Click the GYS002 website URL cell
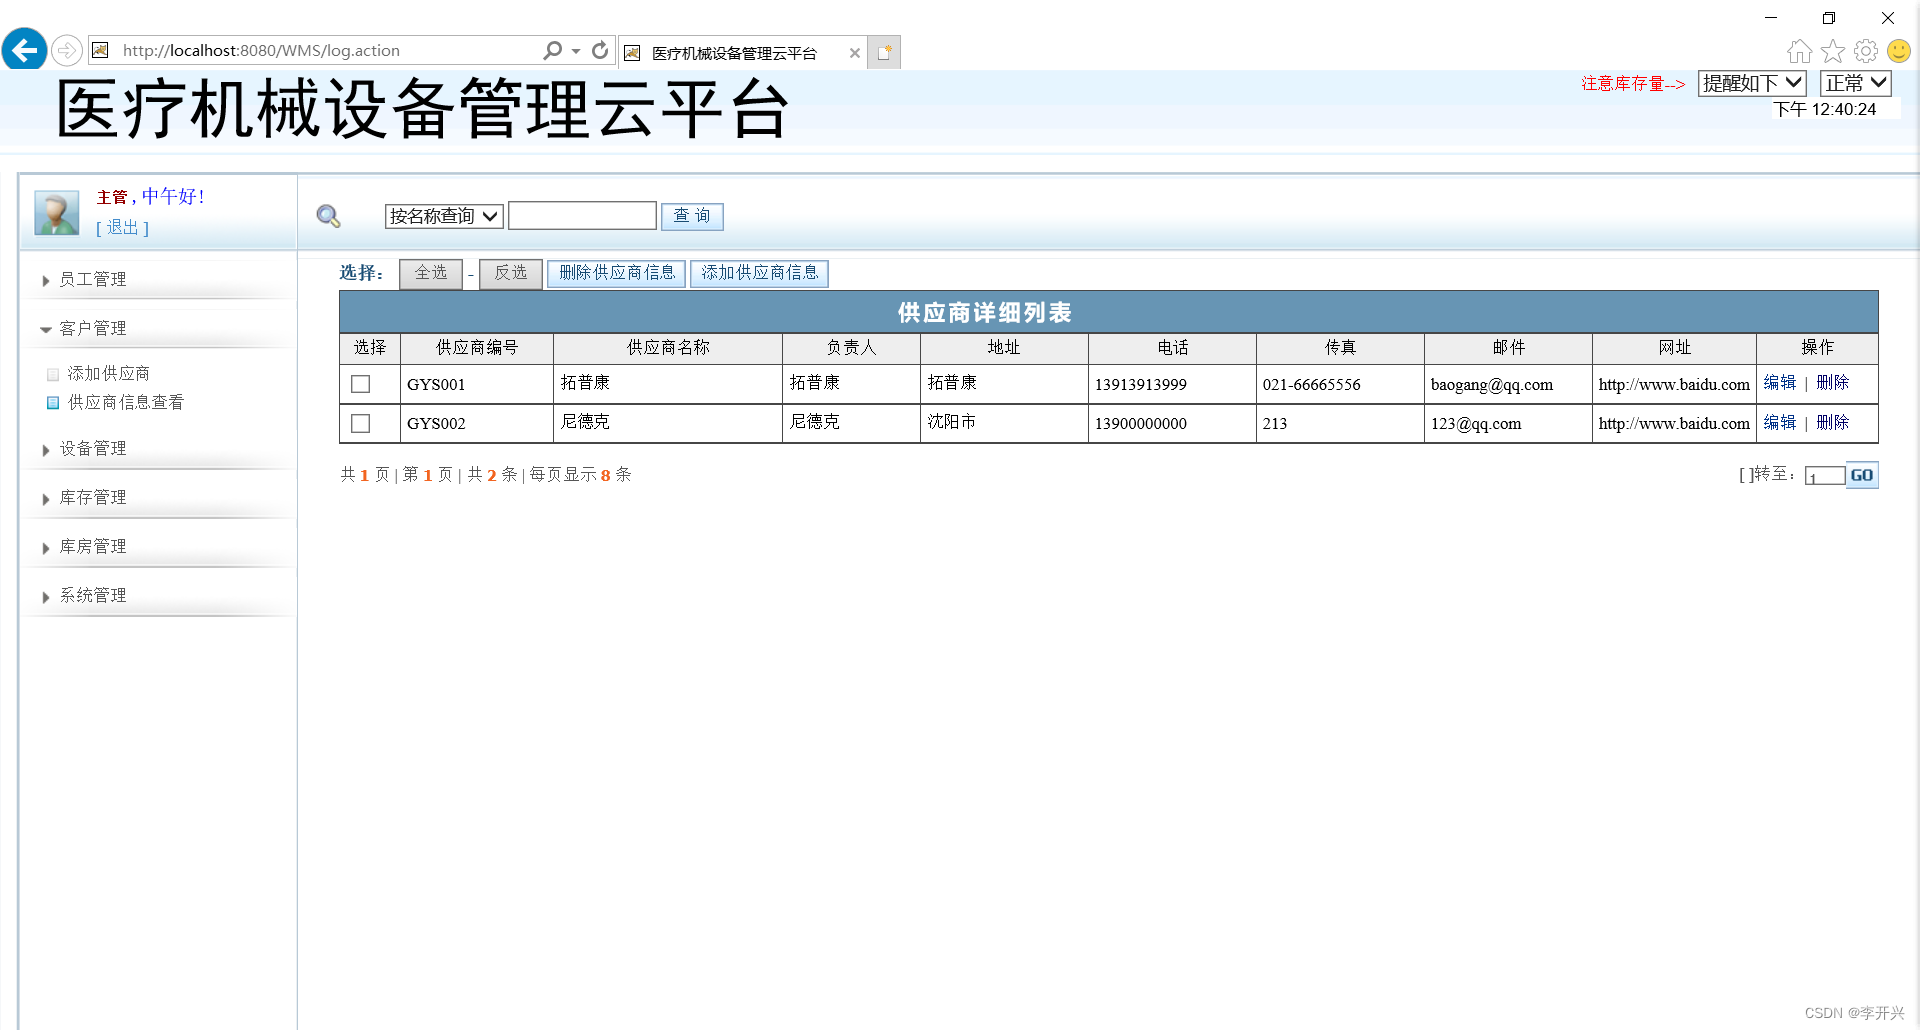The image size is (1920, 1030). [x=1674, y=424]
